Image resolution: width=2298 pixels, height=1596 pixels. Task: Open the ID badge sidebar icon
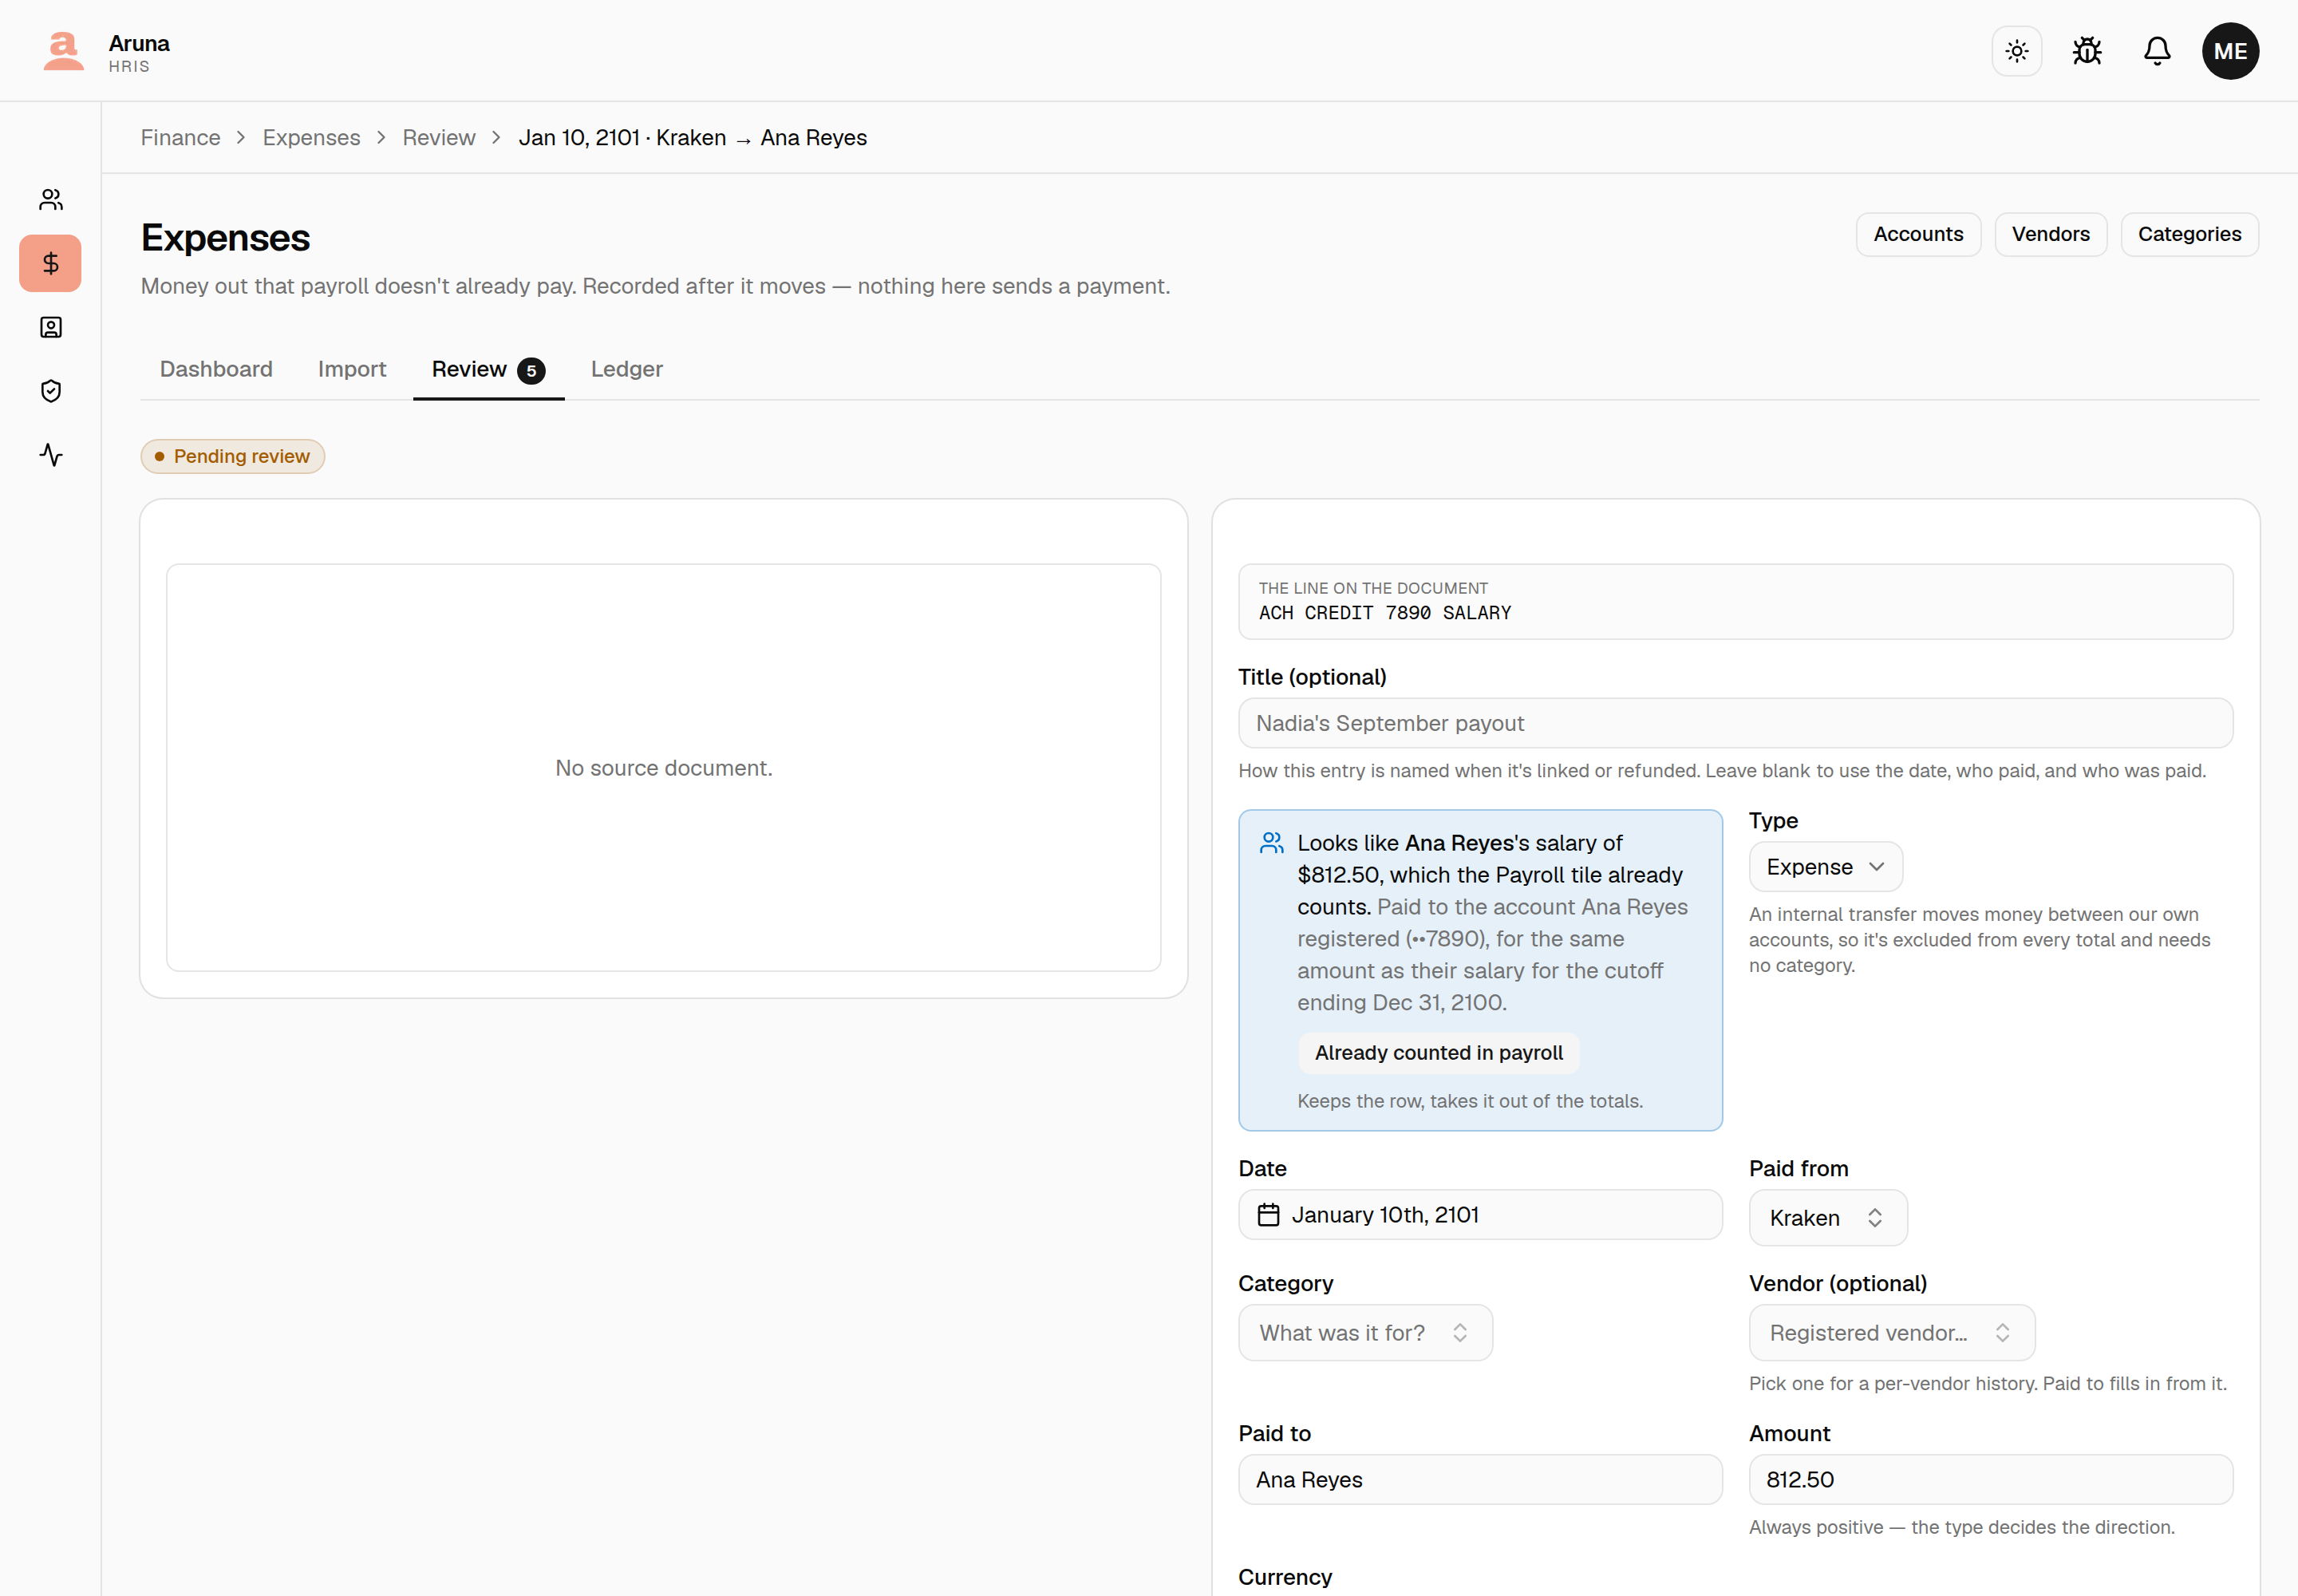(51, 327)
